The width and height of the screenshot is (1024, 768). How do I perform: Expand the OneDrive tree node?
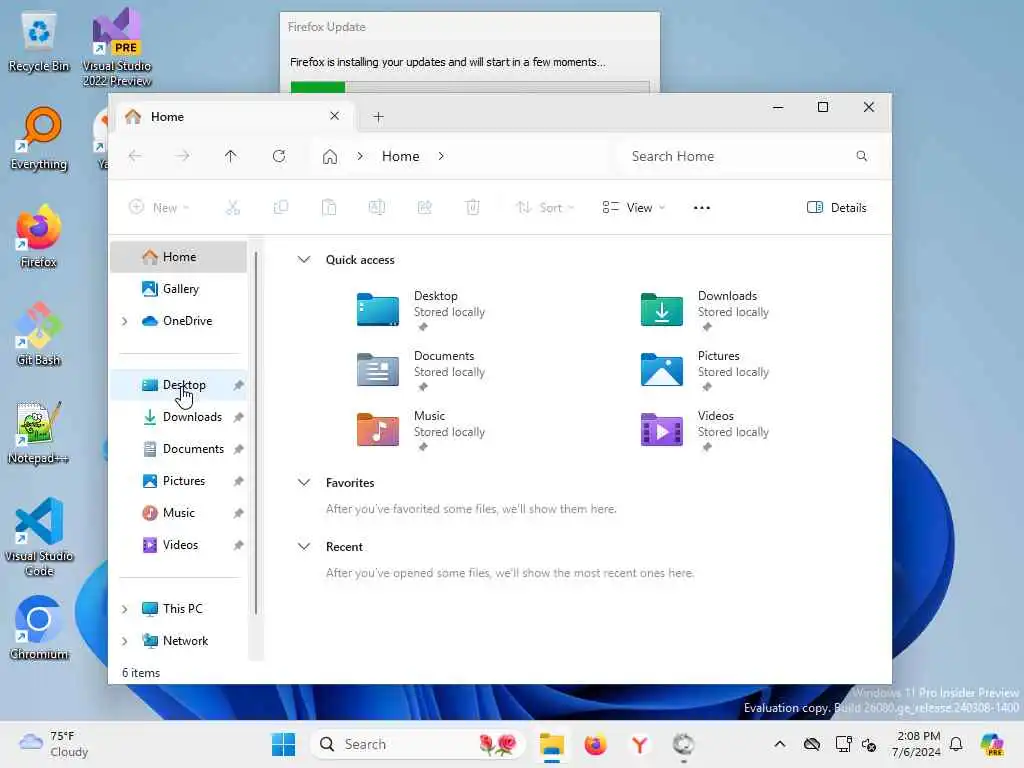pyautogui.click(x=125, y=321)
